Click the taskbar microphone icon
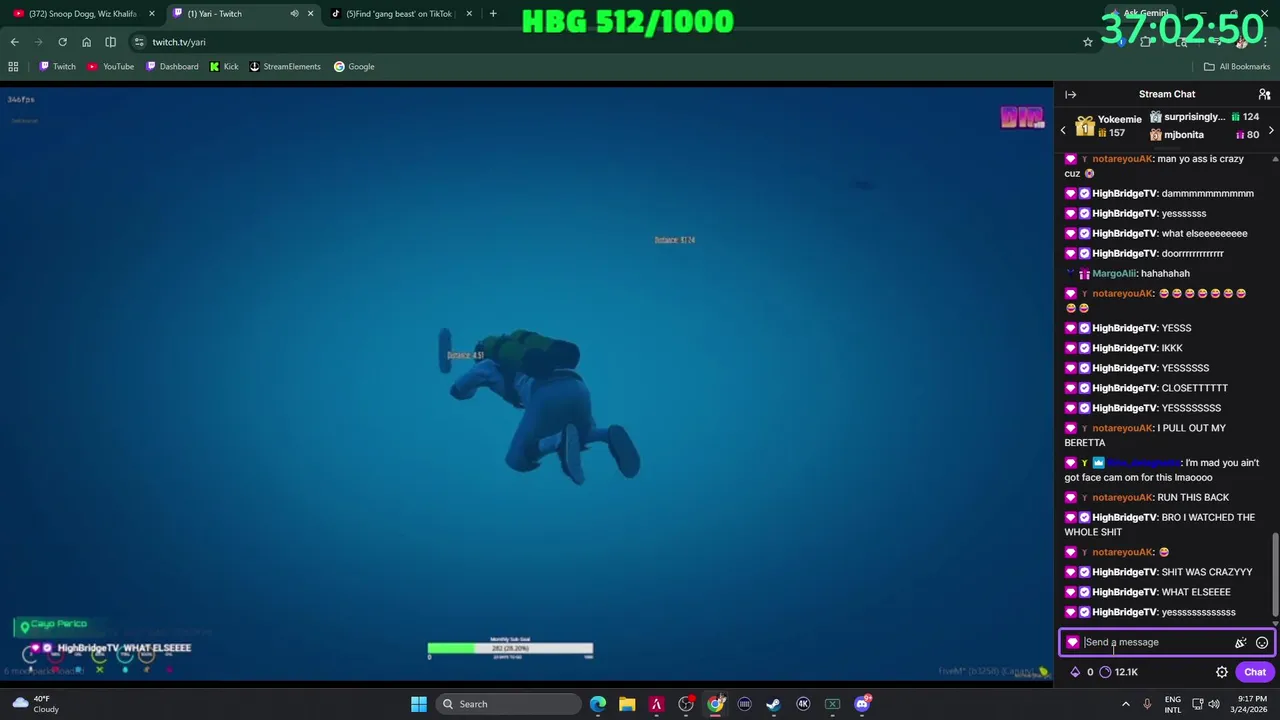 pos(1147,704)
